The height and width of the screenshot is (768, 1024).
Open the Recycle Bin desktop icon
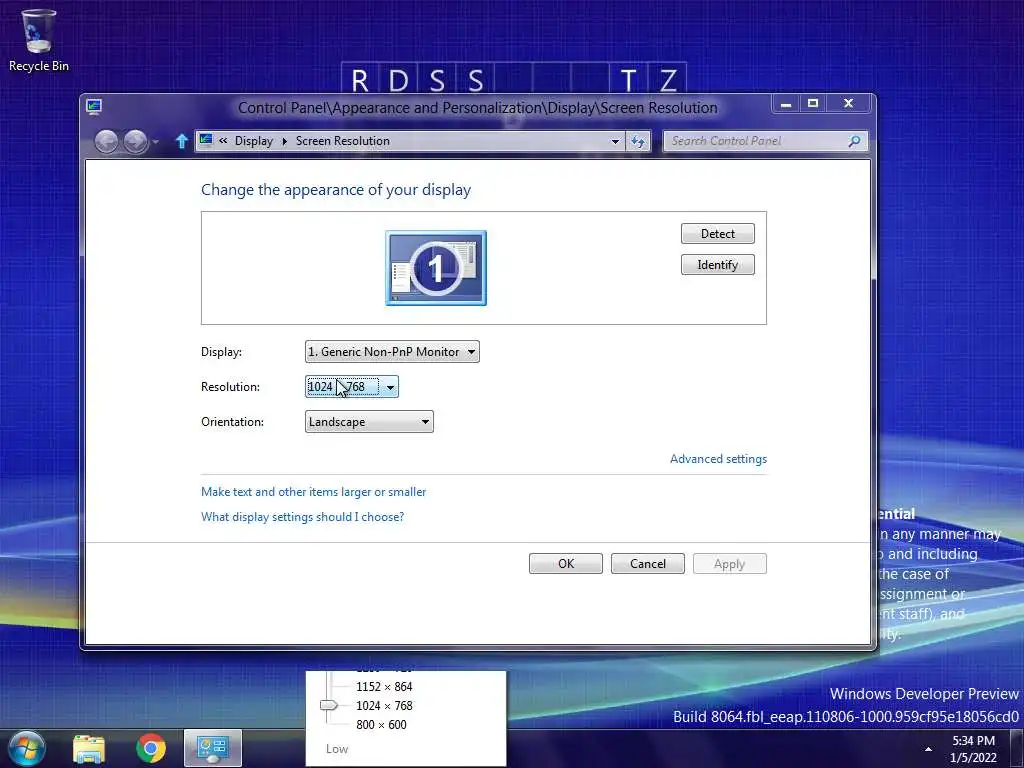(x=39, y=40)
